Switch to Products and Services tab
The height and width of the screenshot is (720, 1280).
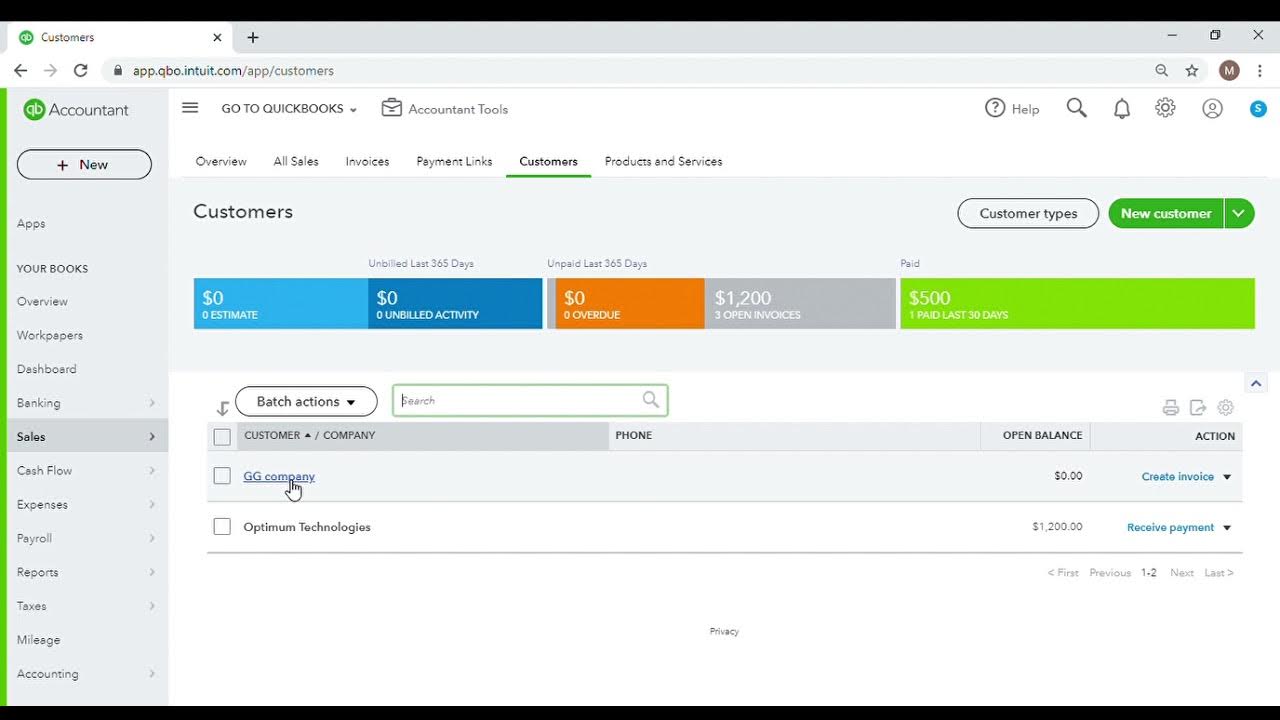click(x=663, y=161)
